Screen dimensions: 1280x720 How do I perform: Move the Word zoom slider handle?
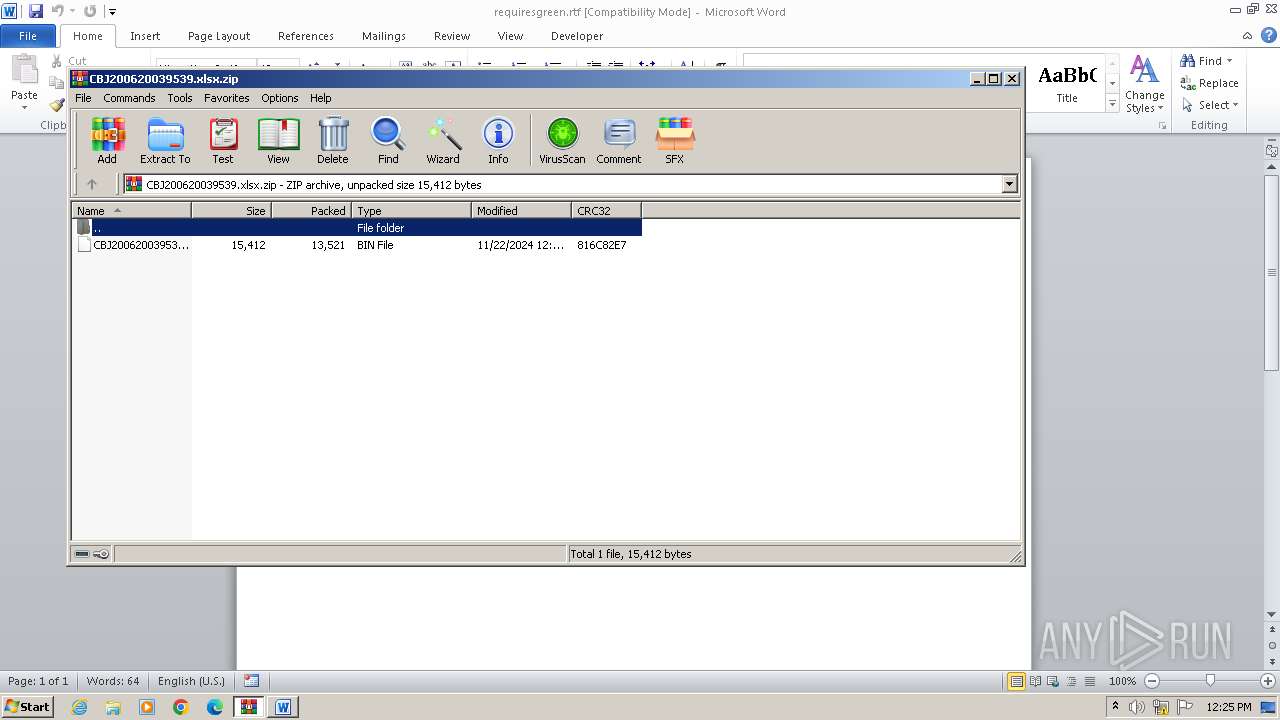coord(1210,681)
